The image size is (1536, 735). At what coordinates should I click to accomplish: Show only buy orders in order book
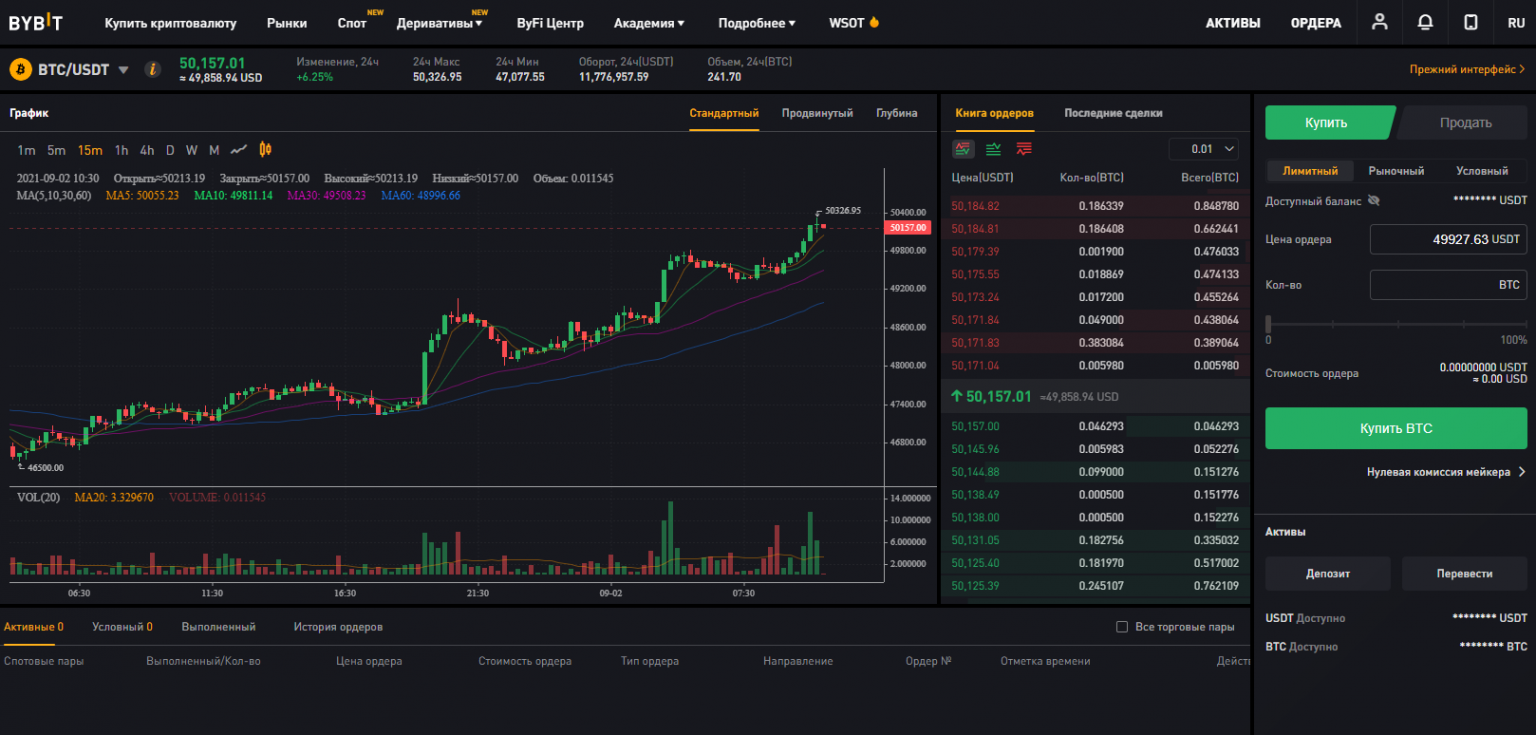pos(993,149)
